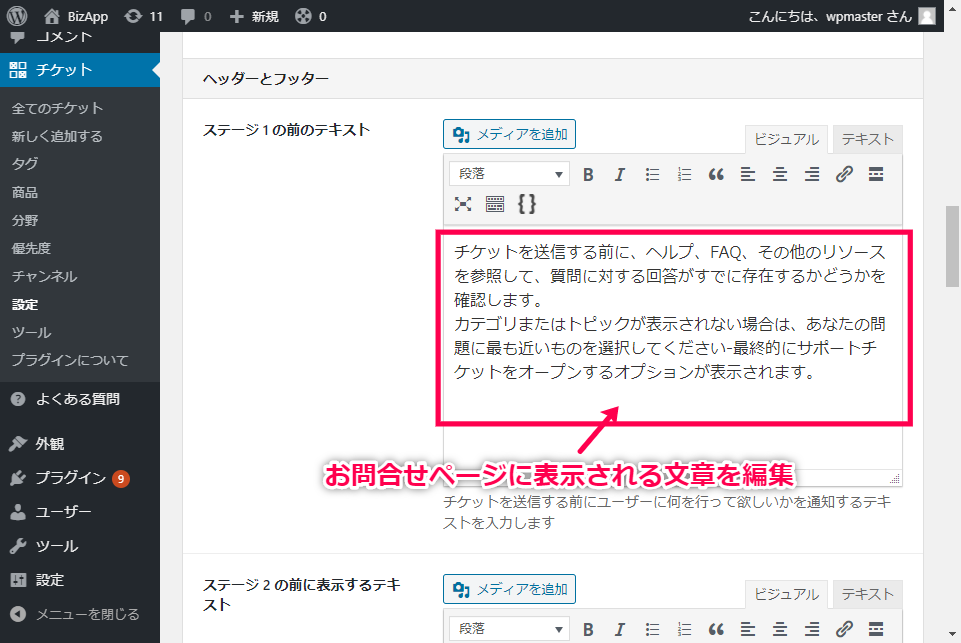
Task: Click the ticket count icon showing 0
Action: point(311,17)
